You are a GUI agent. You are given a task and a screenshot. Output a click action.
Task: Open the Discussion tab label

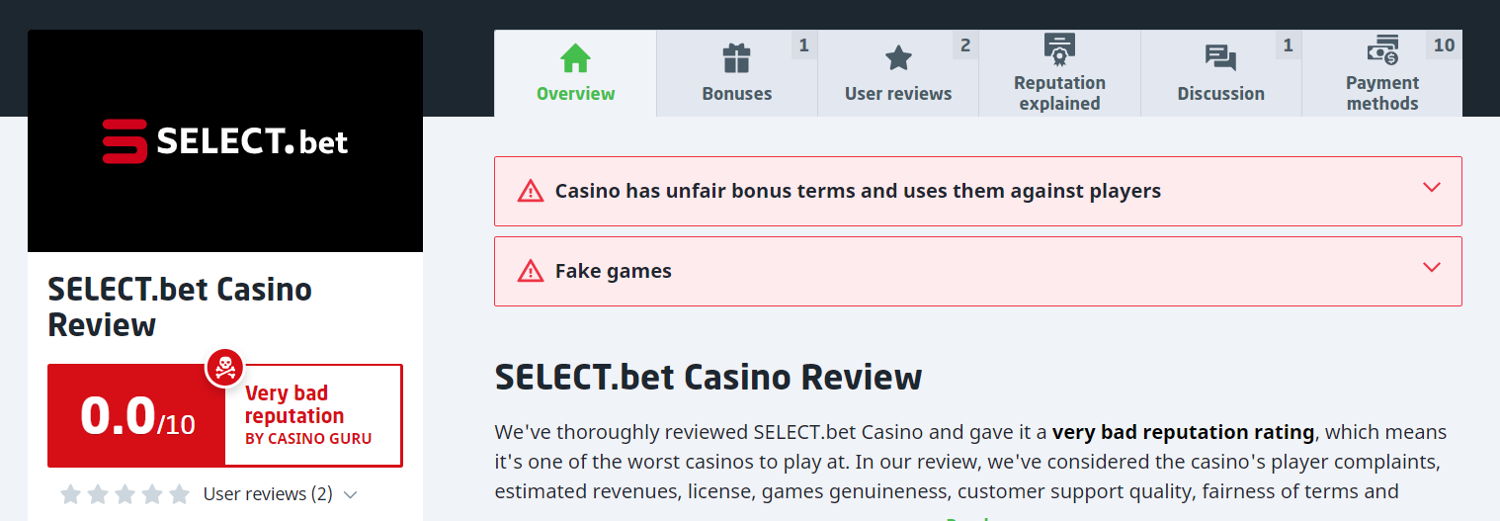coord(1221,94)
